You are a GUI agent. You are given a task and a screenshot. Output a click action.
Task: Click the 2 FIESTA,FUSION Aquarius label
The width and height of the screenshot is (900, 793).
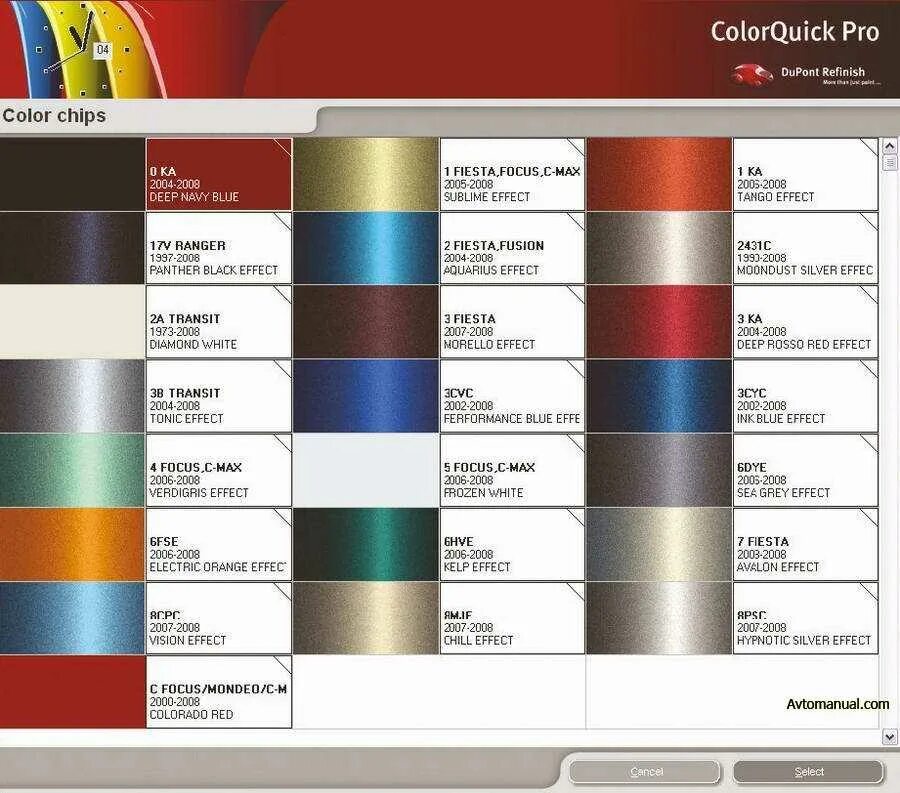pos(513,248)
